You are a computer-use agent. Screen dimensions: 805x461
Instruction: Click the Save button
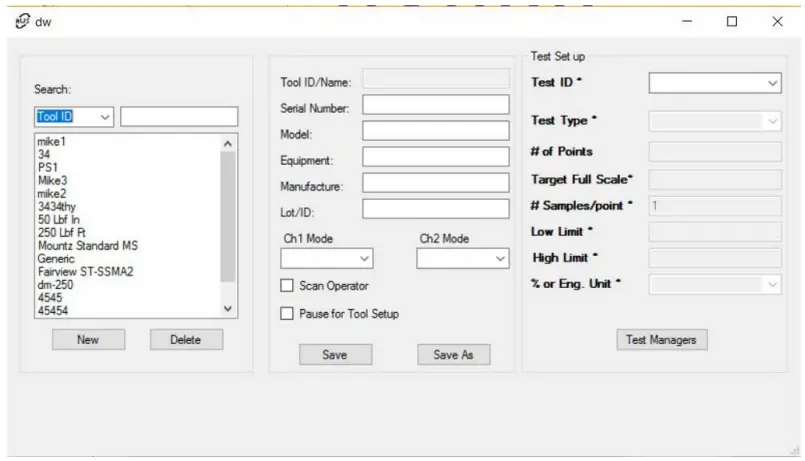pyautogui.click(x=335, y=355)
